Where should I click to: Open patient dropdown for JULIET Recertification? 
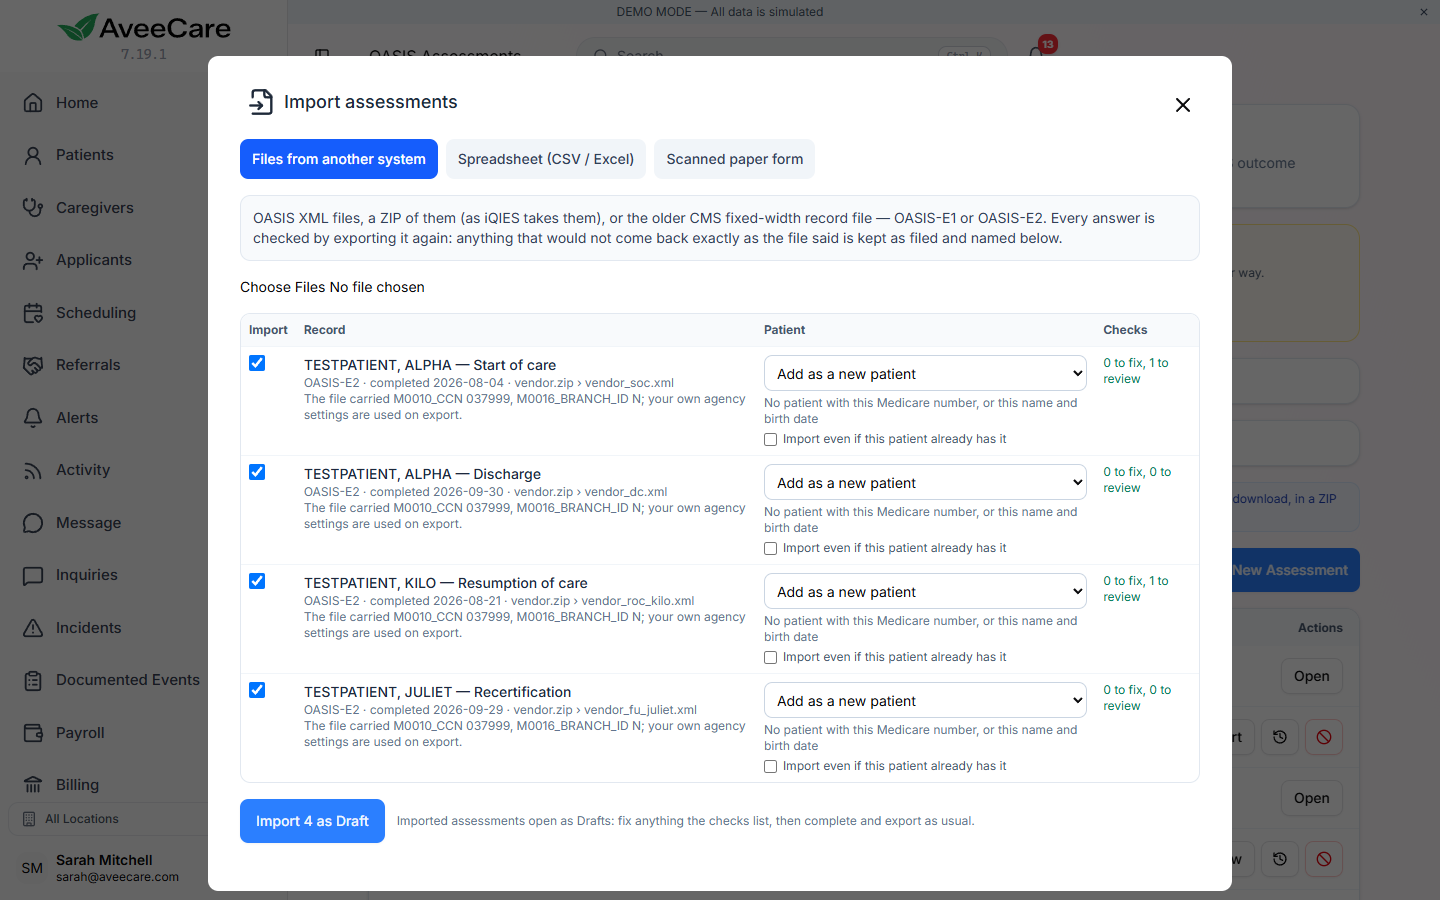point(925,701)
